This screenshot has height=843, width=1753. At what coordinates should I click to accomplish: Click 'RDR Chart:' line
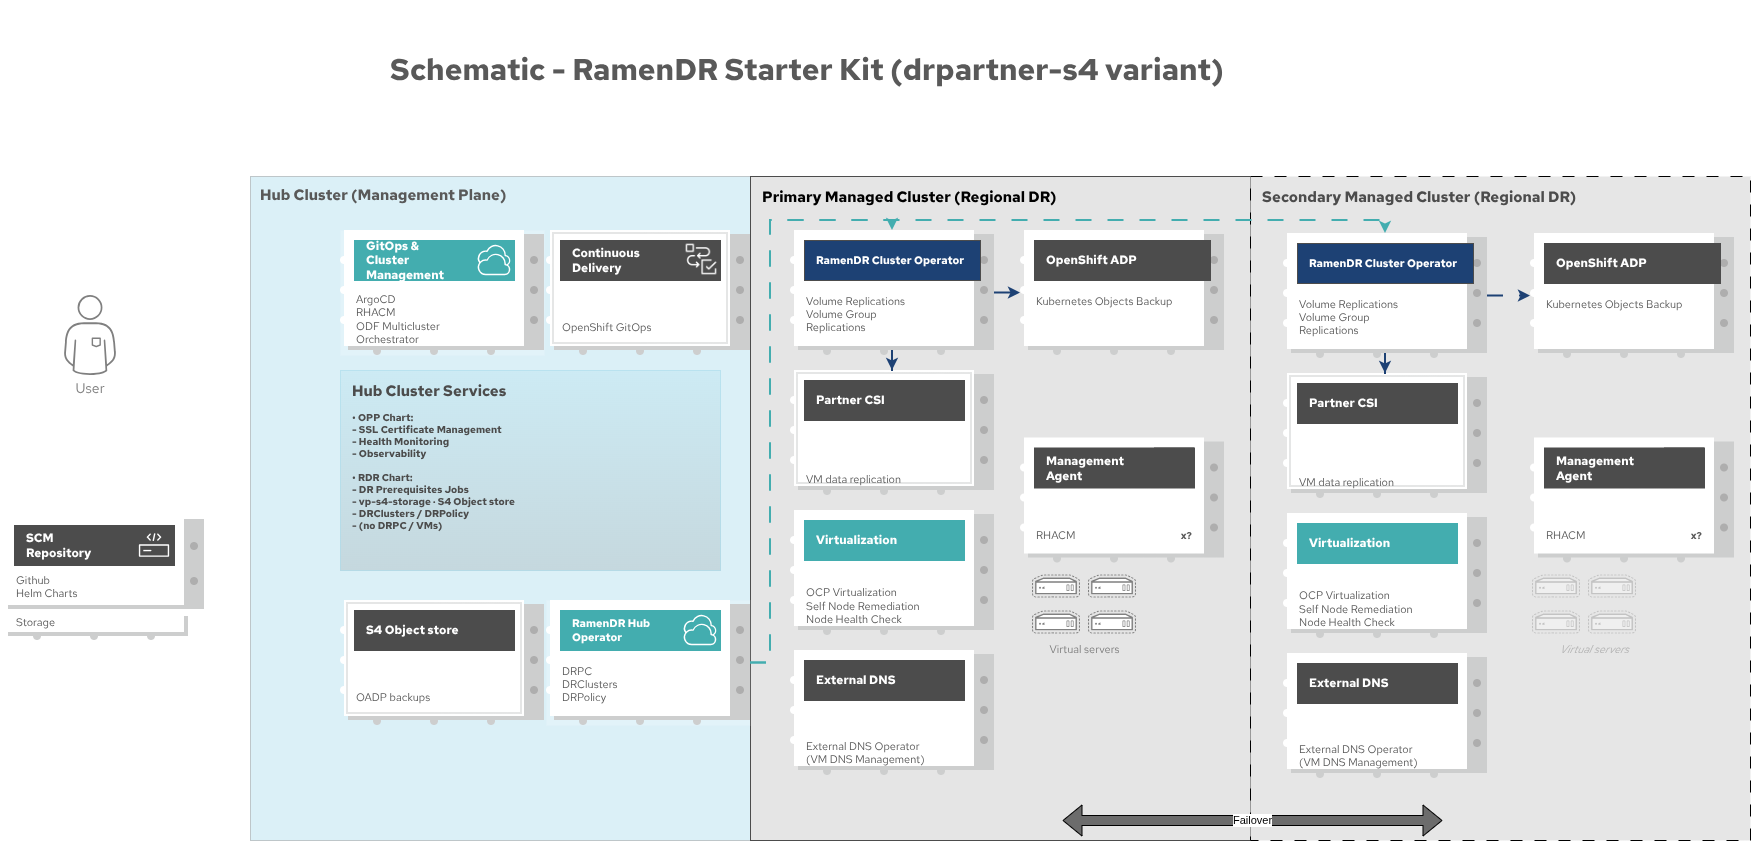pos(382,477)
